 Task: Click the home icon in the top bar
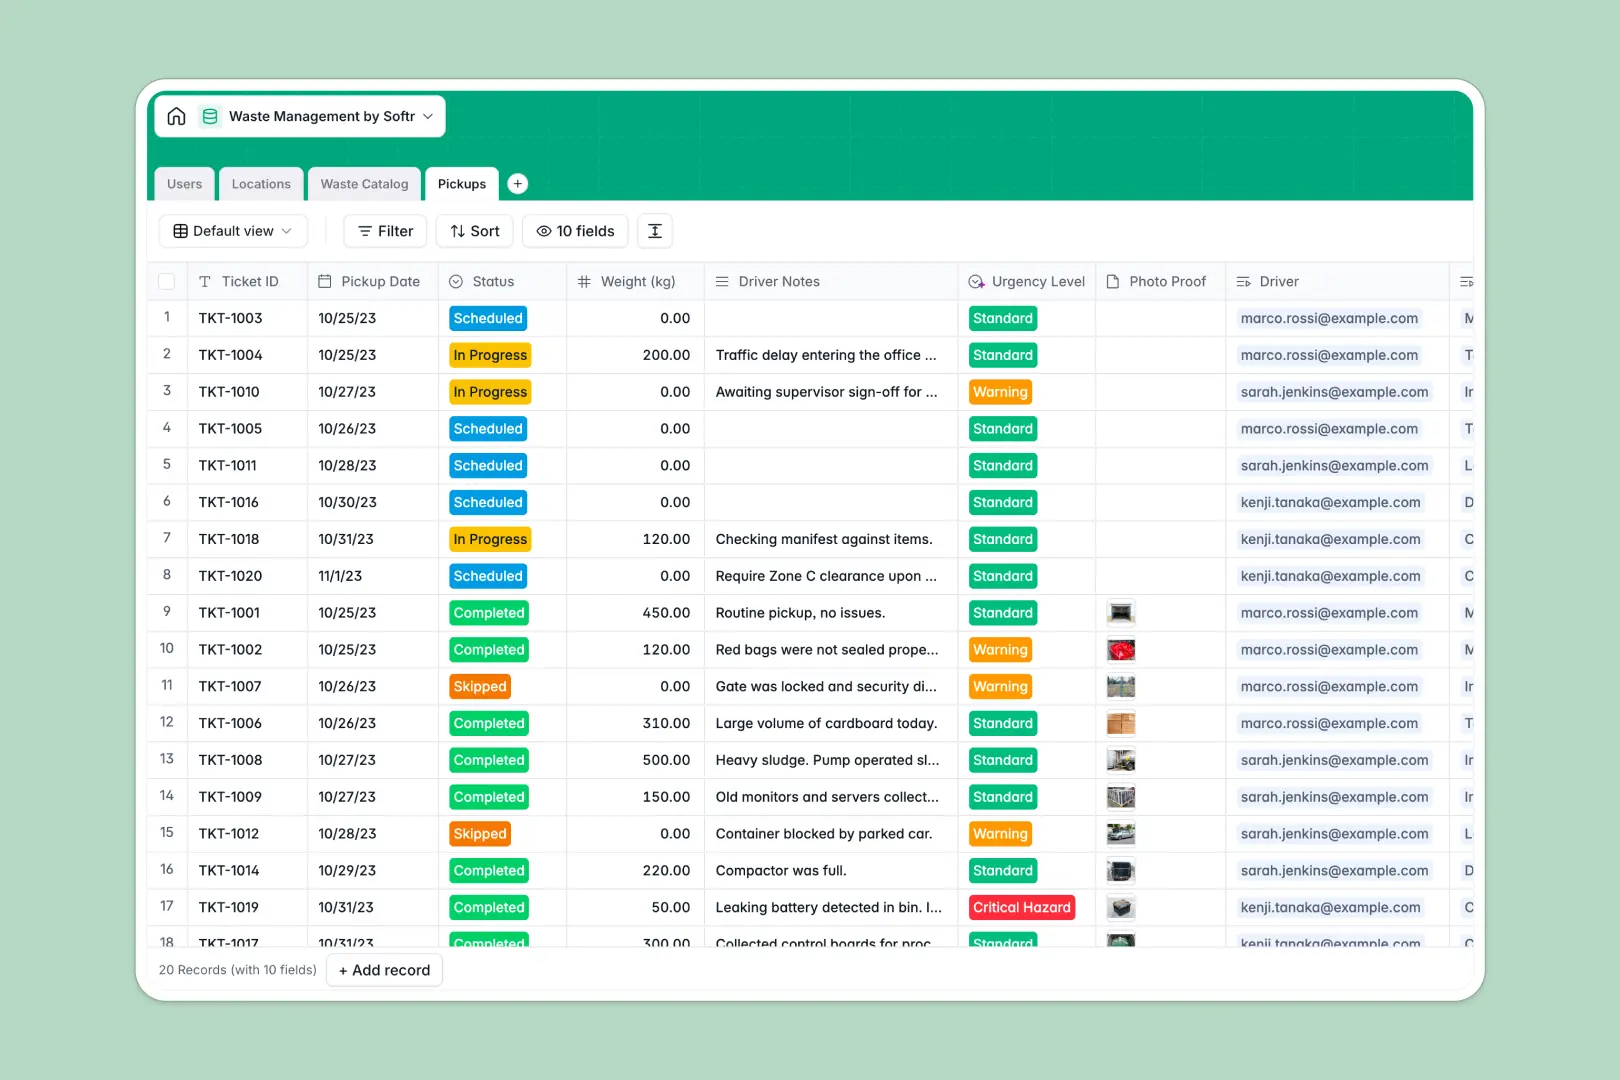click(x=176, y=116)
